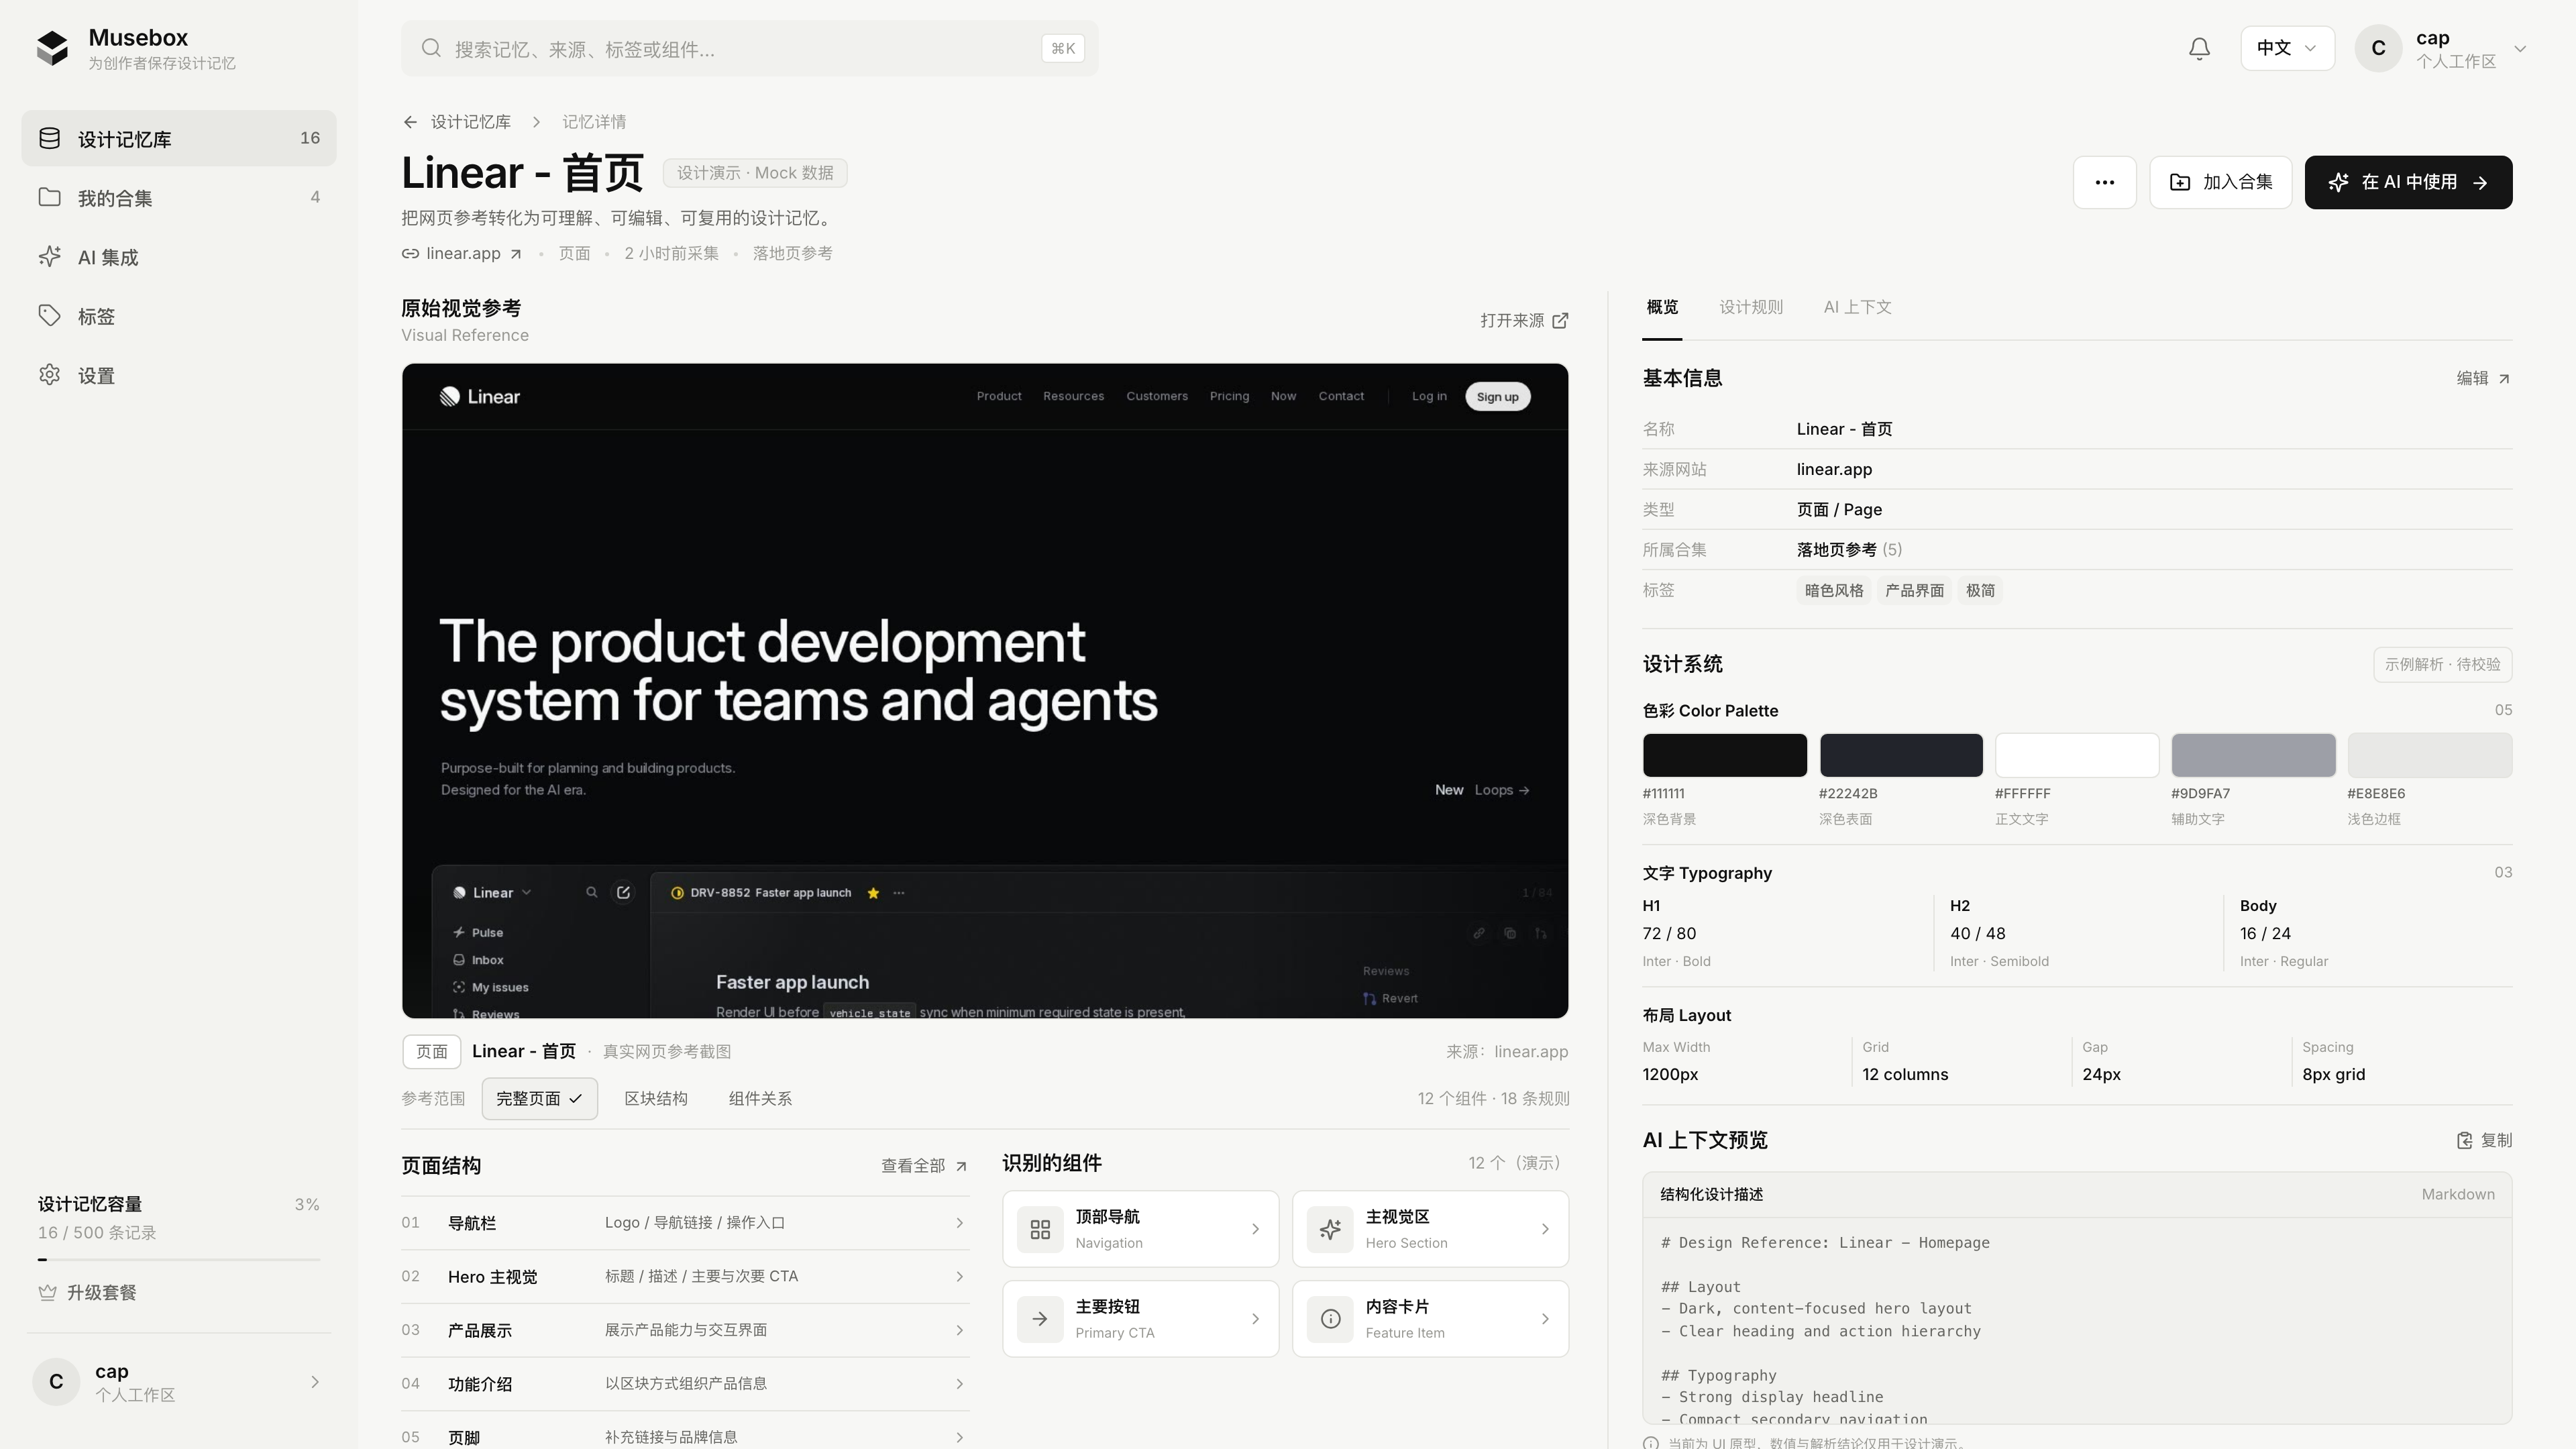Open the 中文 language dropdown

(2287, 48)
